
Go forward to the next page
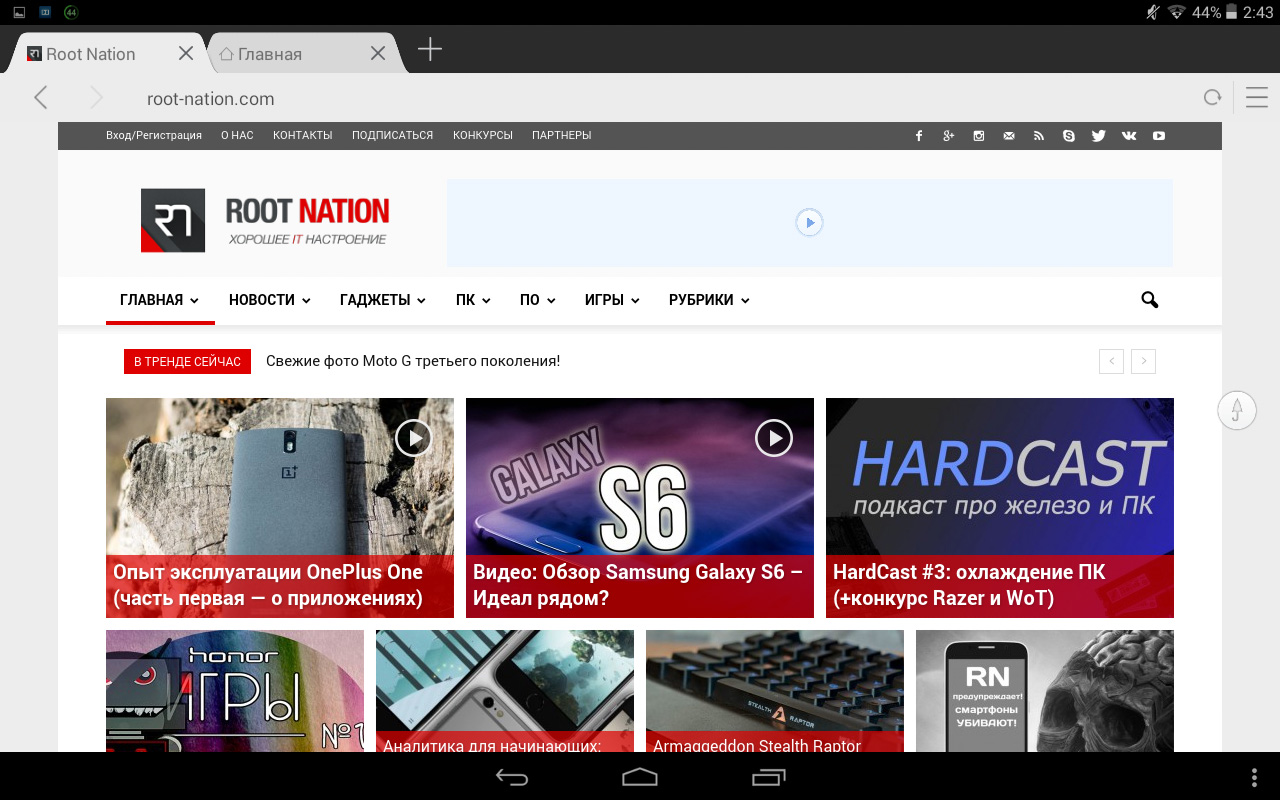(96, 97)
